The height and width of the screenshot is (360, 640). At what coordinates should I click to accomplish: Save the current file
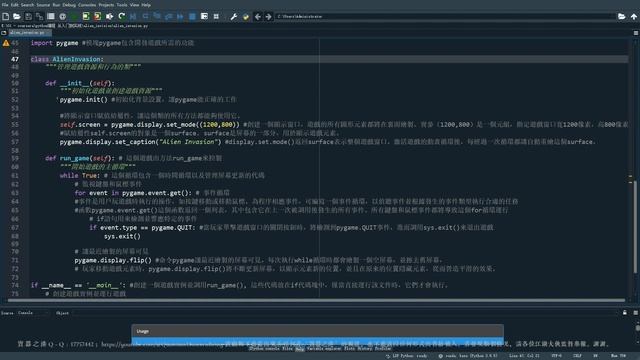pyautogui.click(x=28, y=16)
